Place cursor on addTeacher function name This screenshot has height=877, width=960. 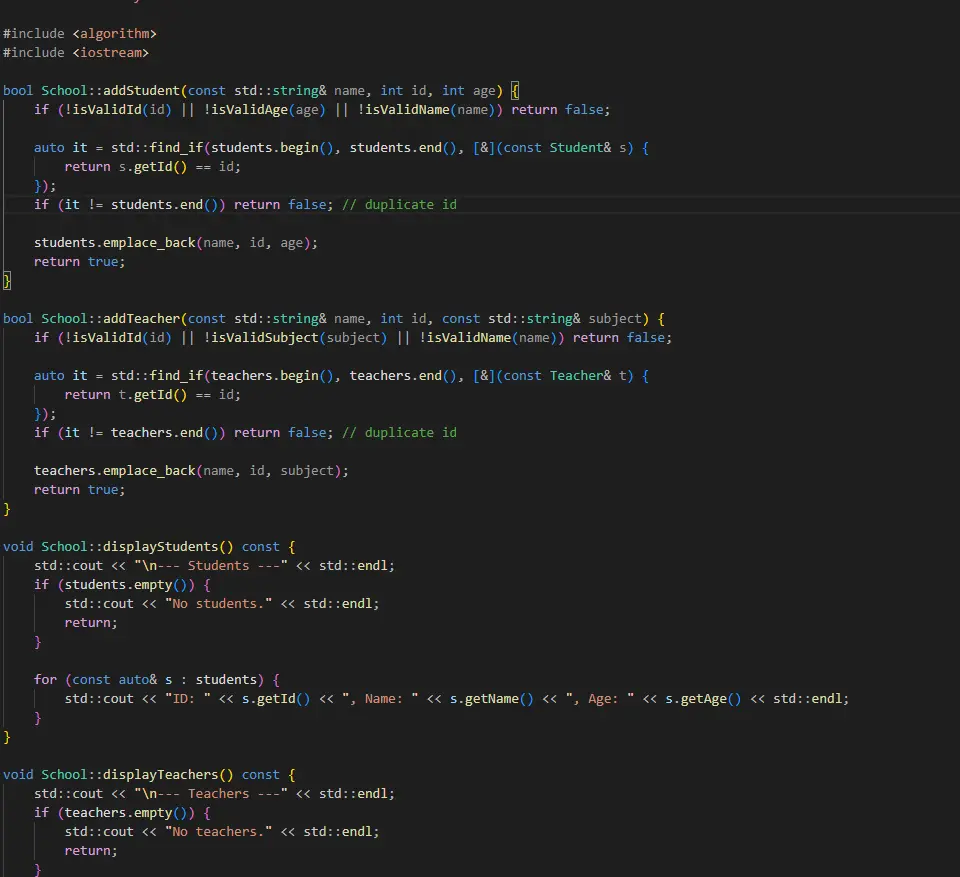click(141, 318)
